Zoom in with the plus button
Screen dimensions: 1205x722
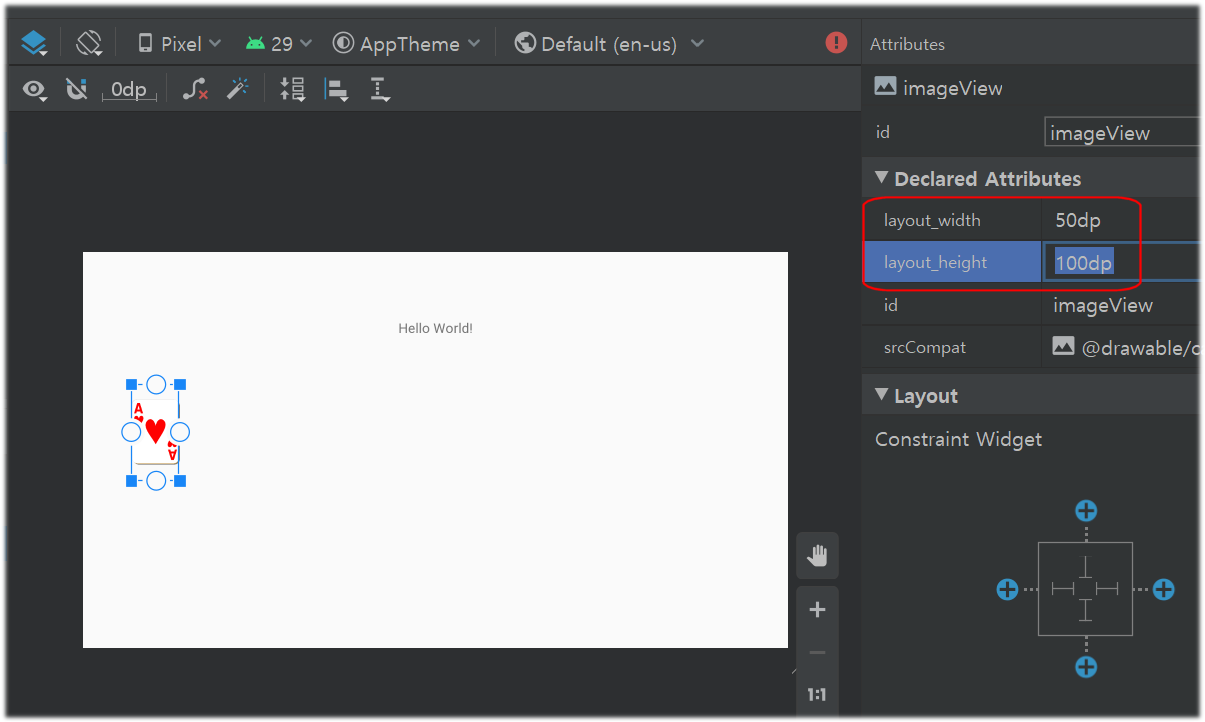(x=817, y=609)
